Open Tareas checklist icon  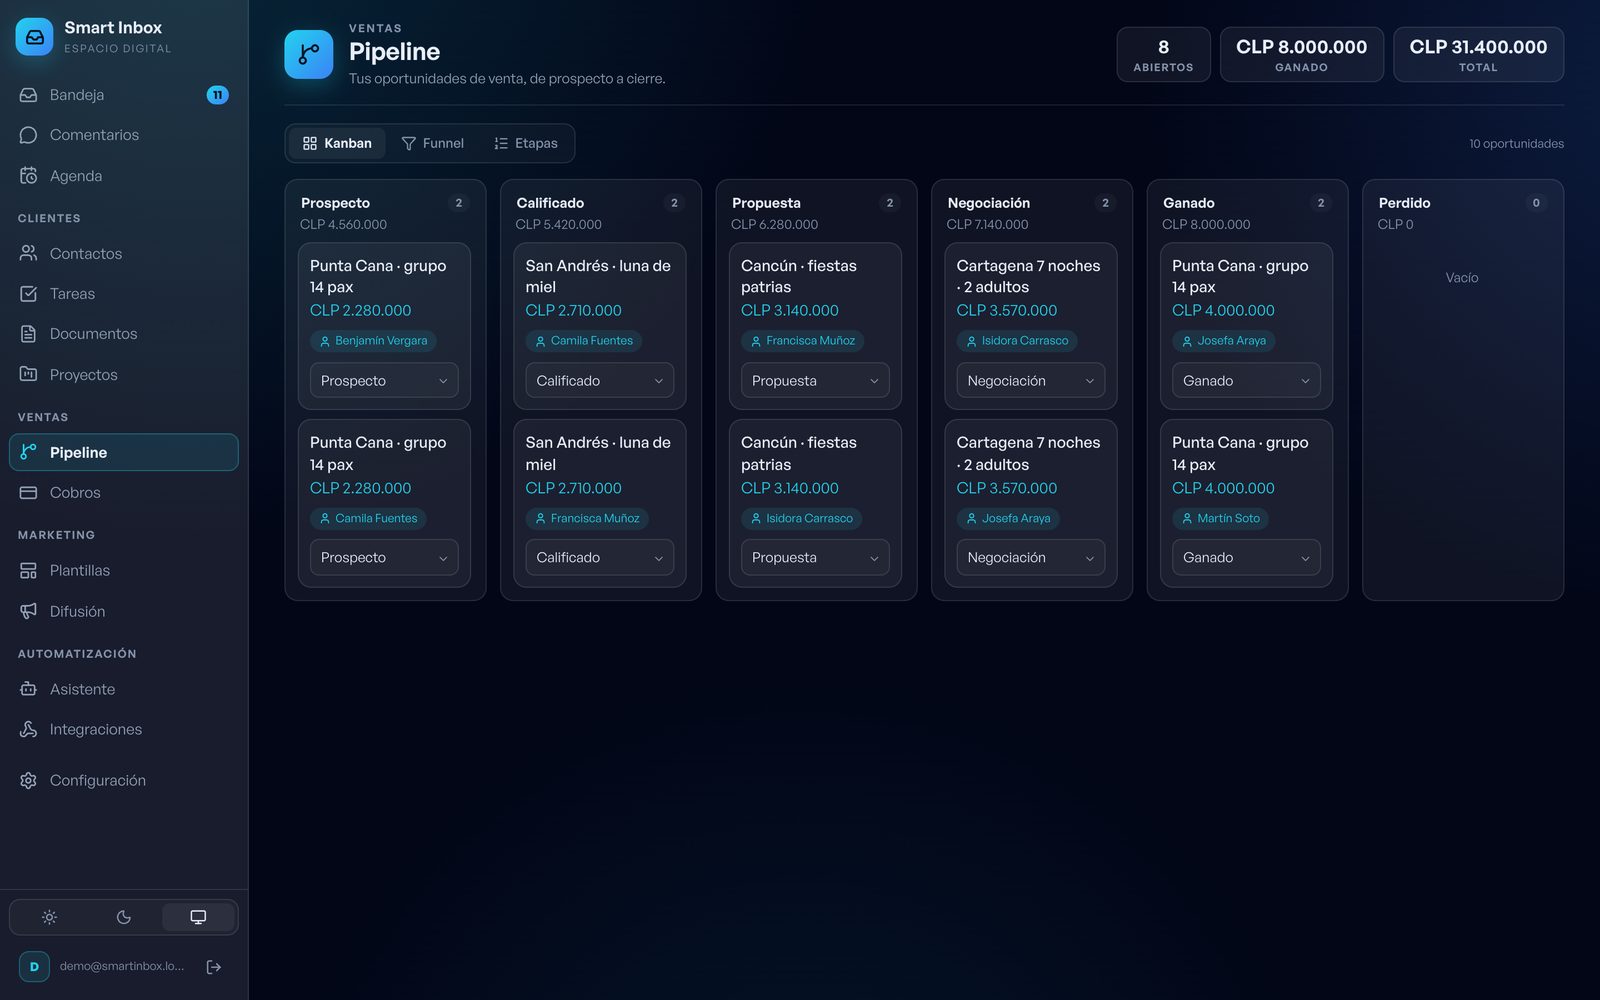tap(28, 294)
